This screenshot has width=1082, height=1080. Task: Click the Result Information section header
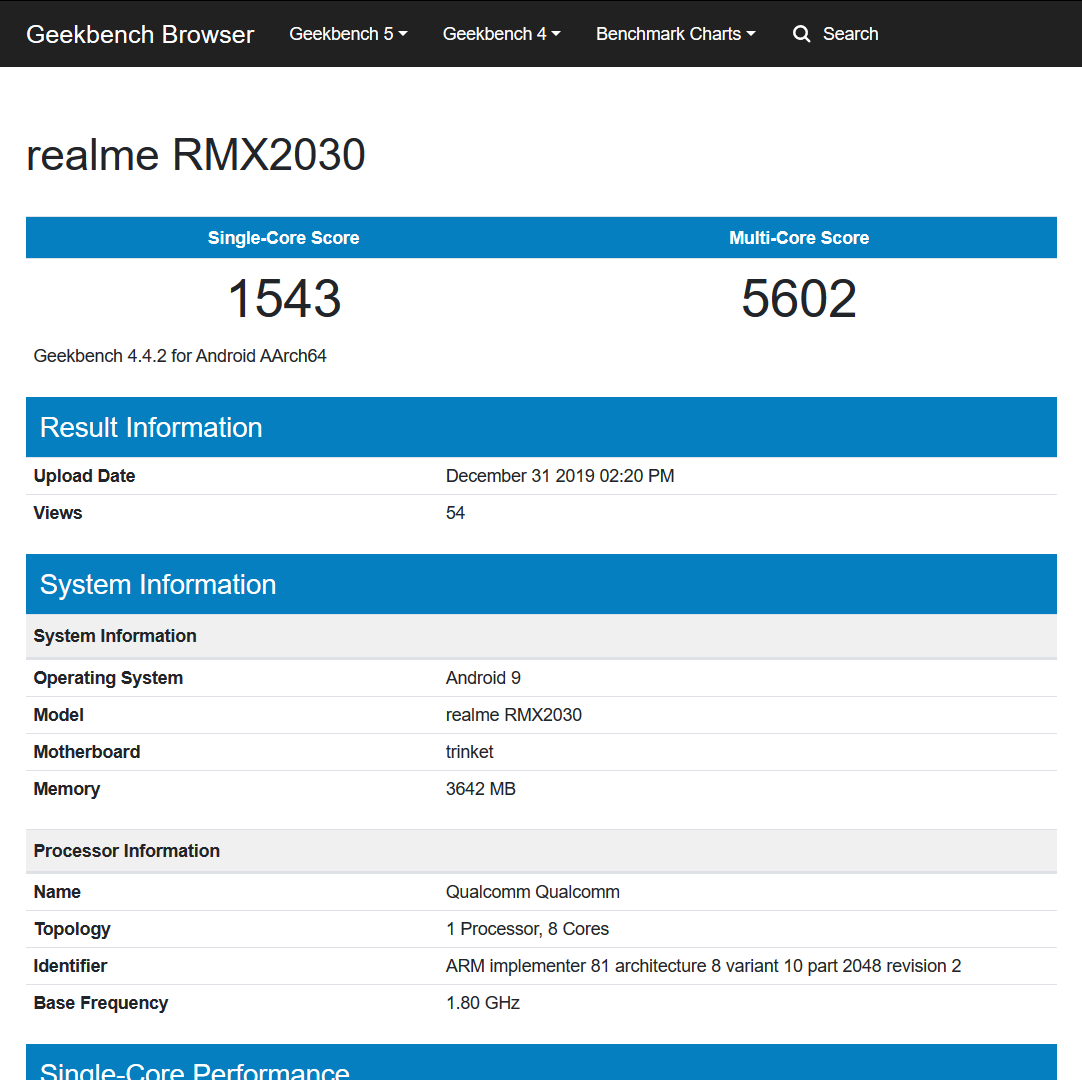click(151, 427)
